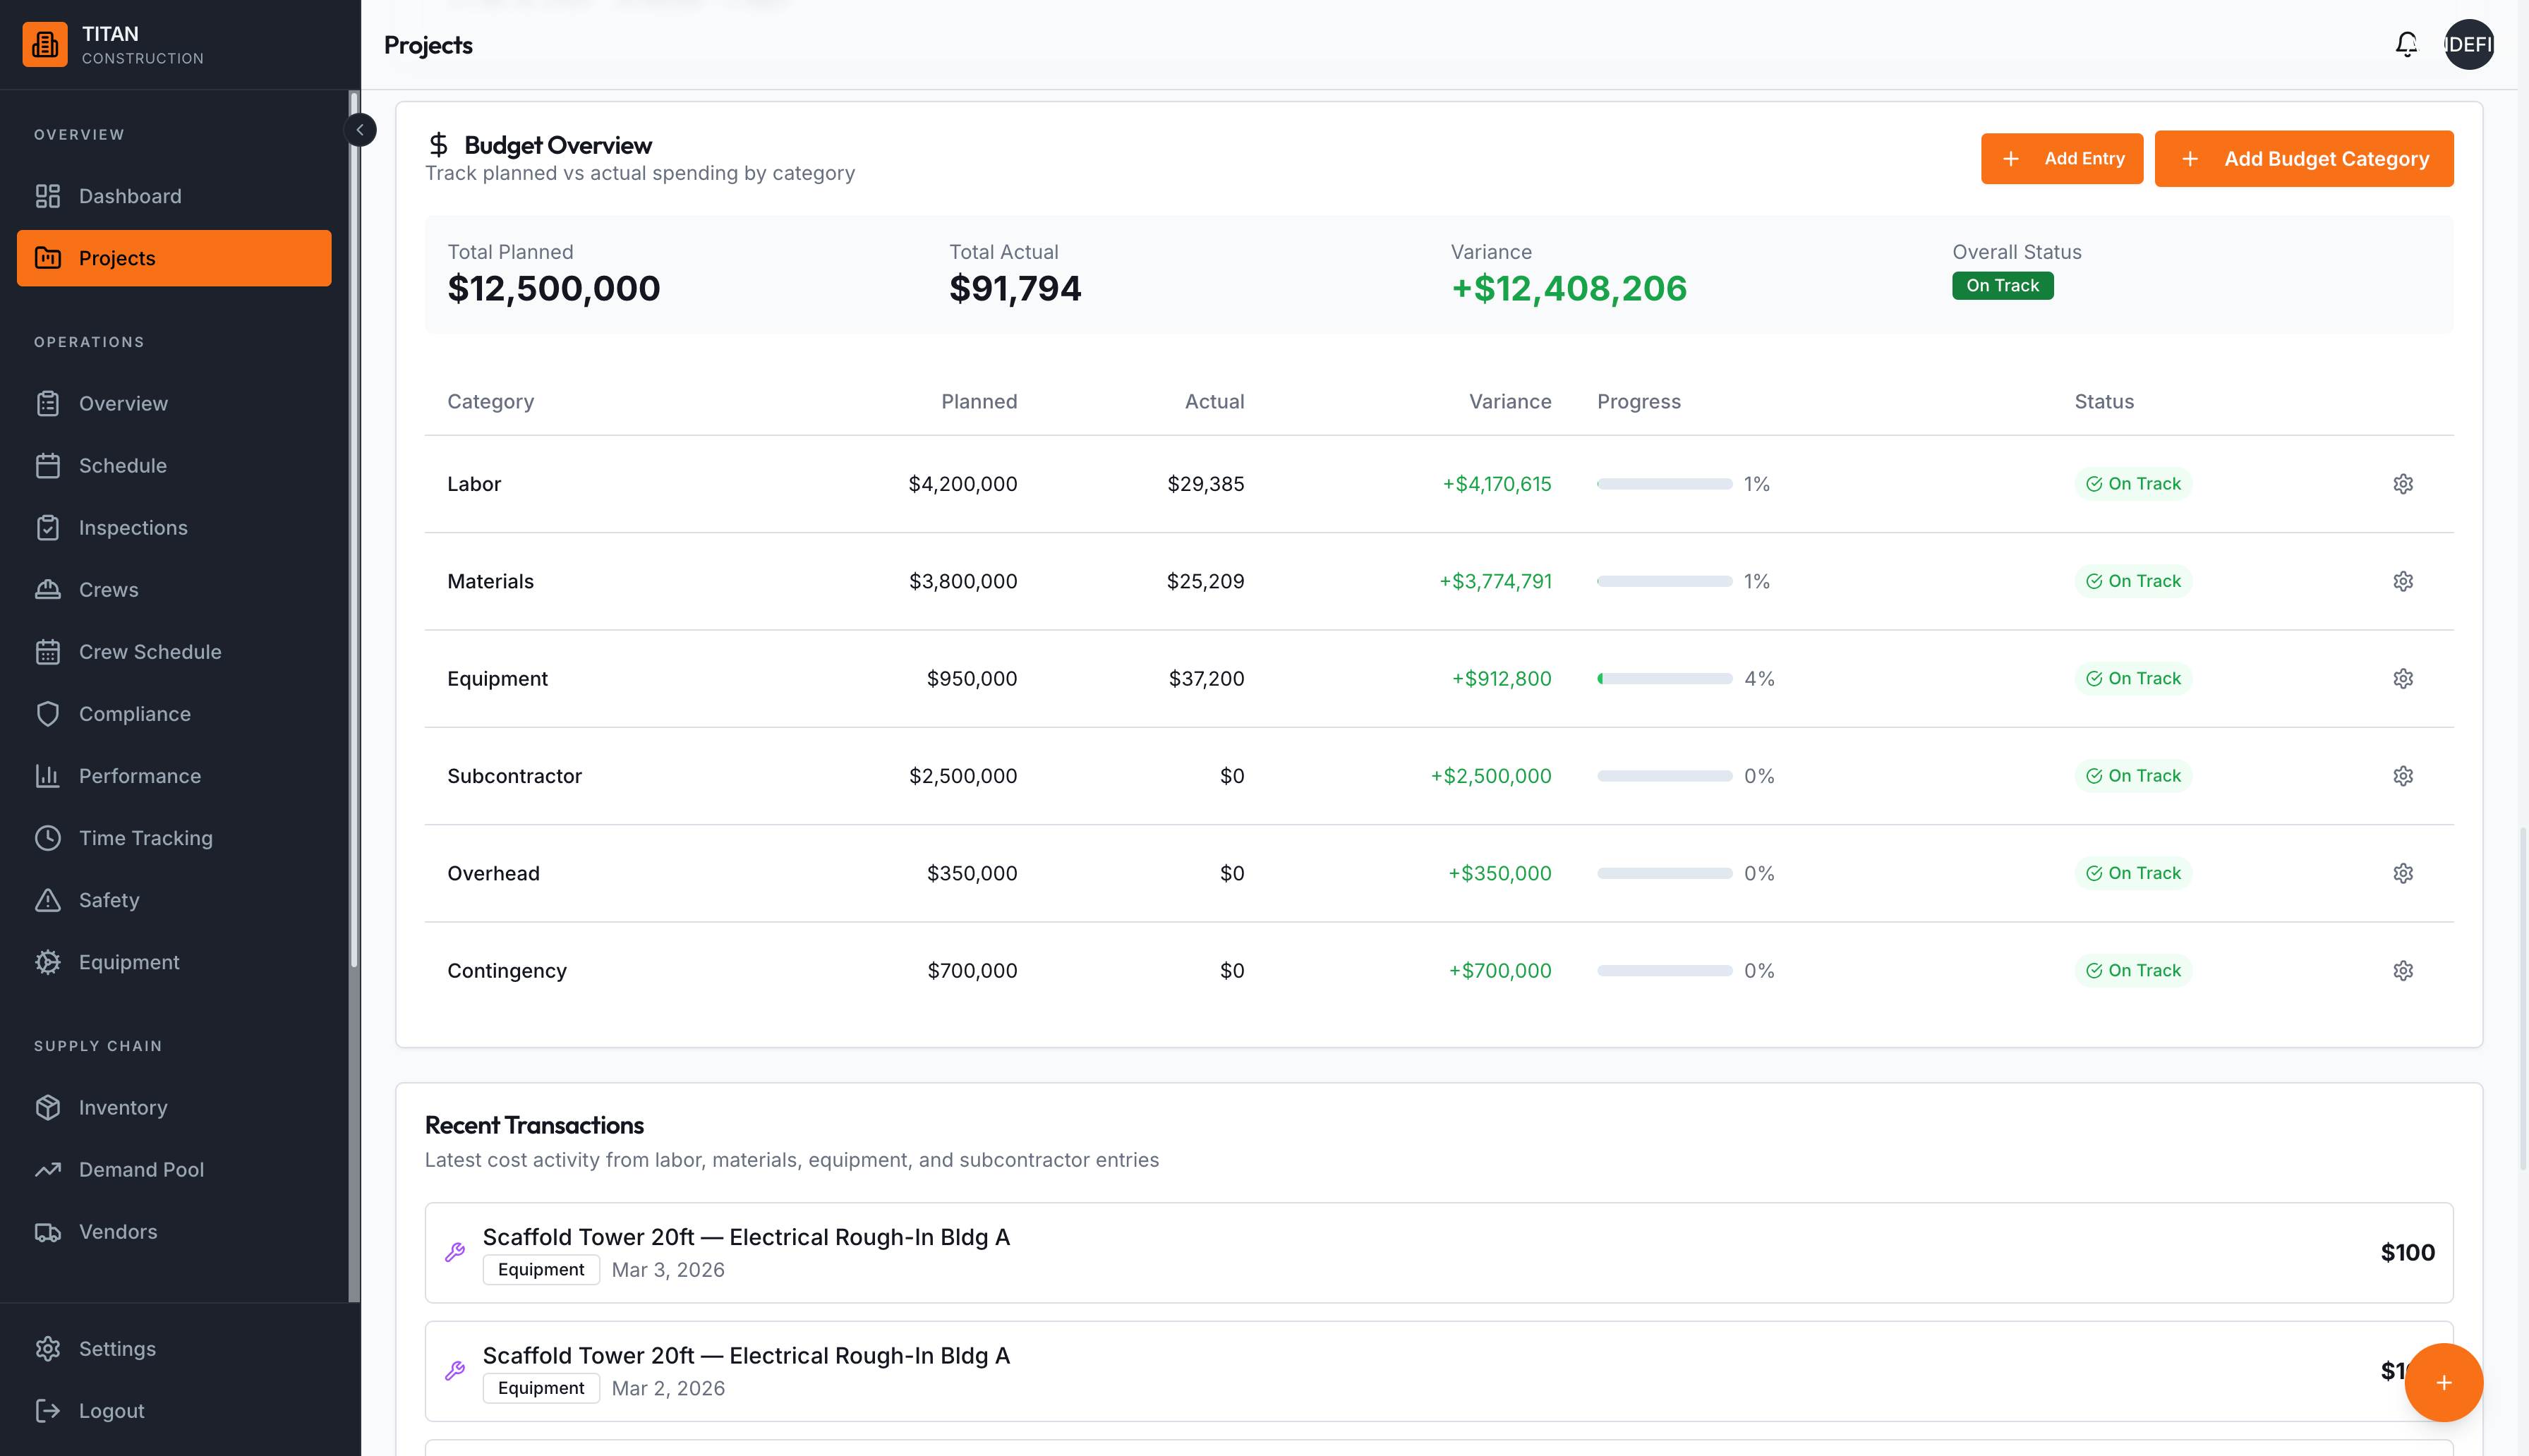Screen dimensions: 2529x1456
Task: Click the Equipment cog icon in sidebar
Action: tap(48, 962)
